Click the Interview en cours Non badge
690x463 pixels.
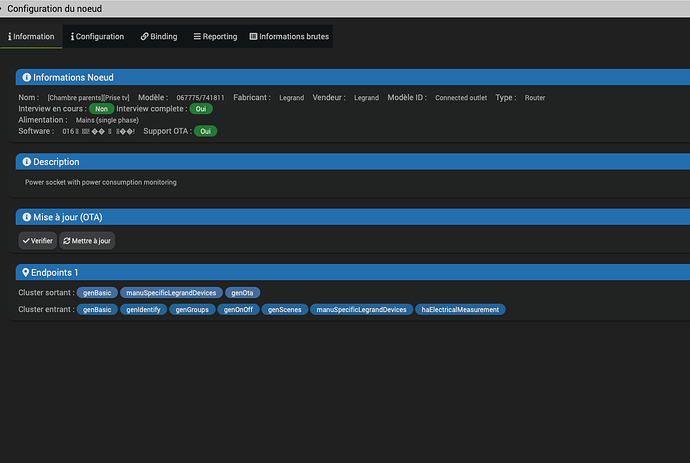click(x=101, y=108)
